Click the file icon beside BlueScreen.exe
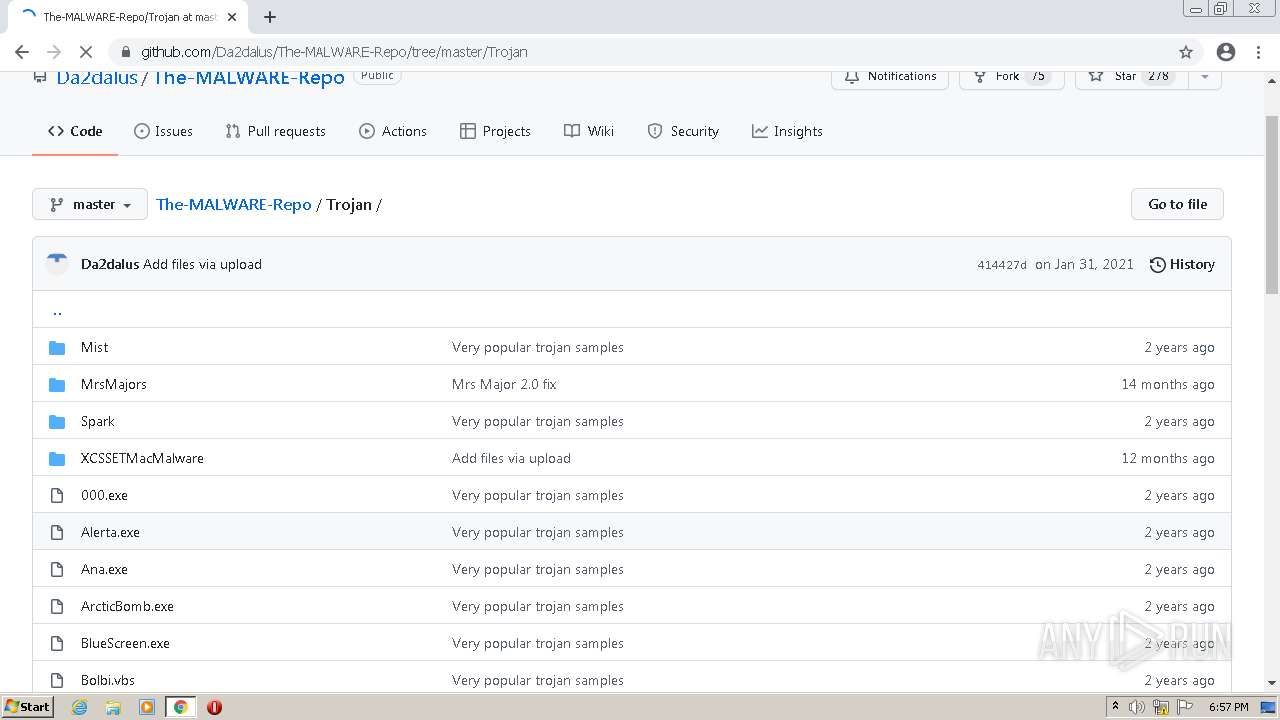 (x=57, y=644)
